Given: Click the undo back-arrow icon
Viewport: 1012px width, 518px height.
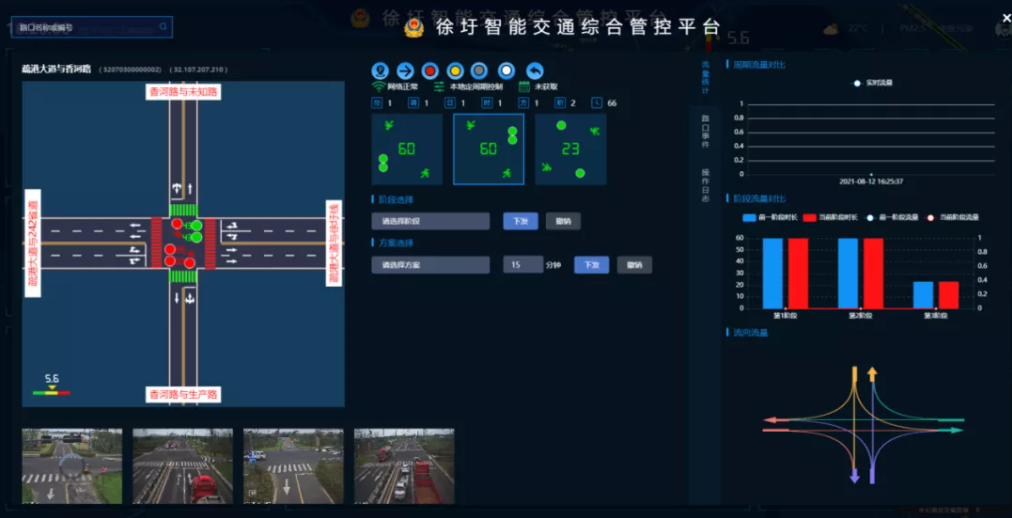Looking at the screenshot, I should tap(534, 70).
